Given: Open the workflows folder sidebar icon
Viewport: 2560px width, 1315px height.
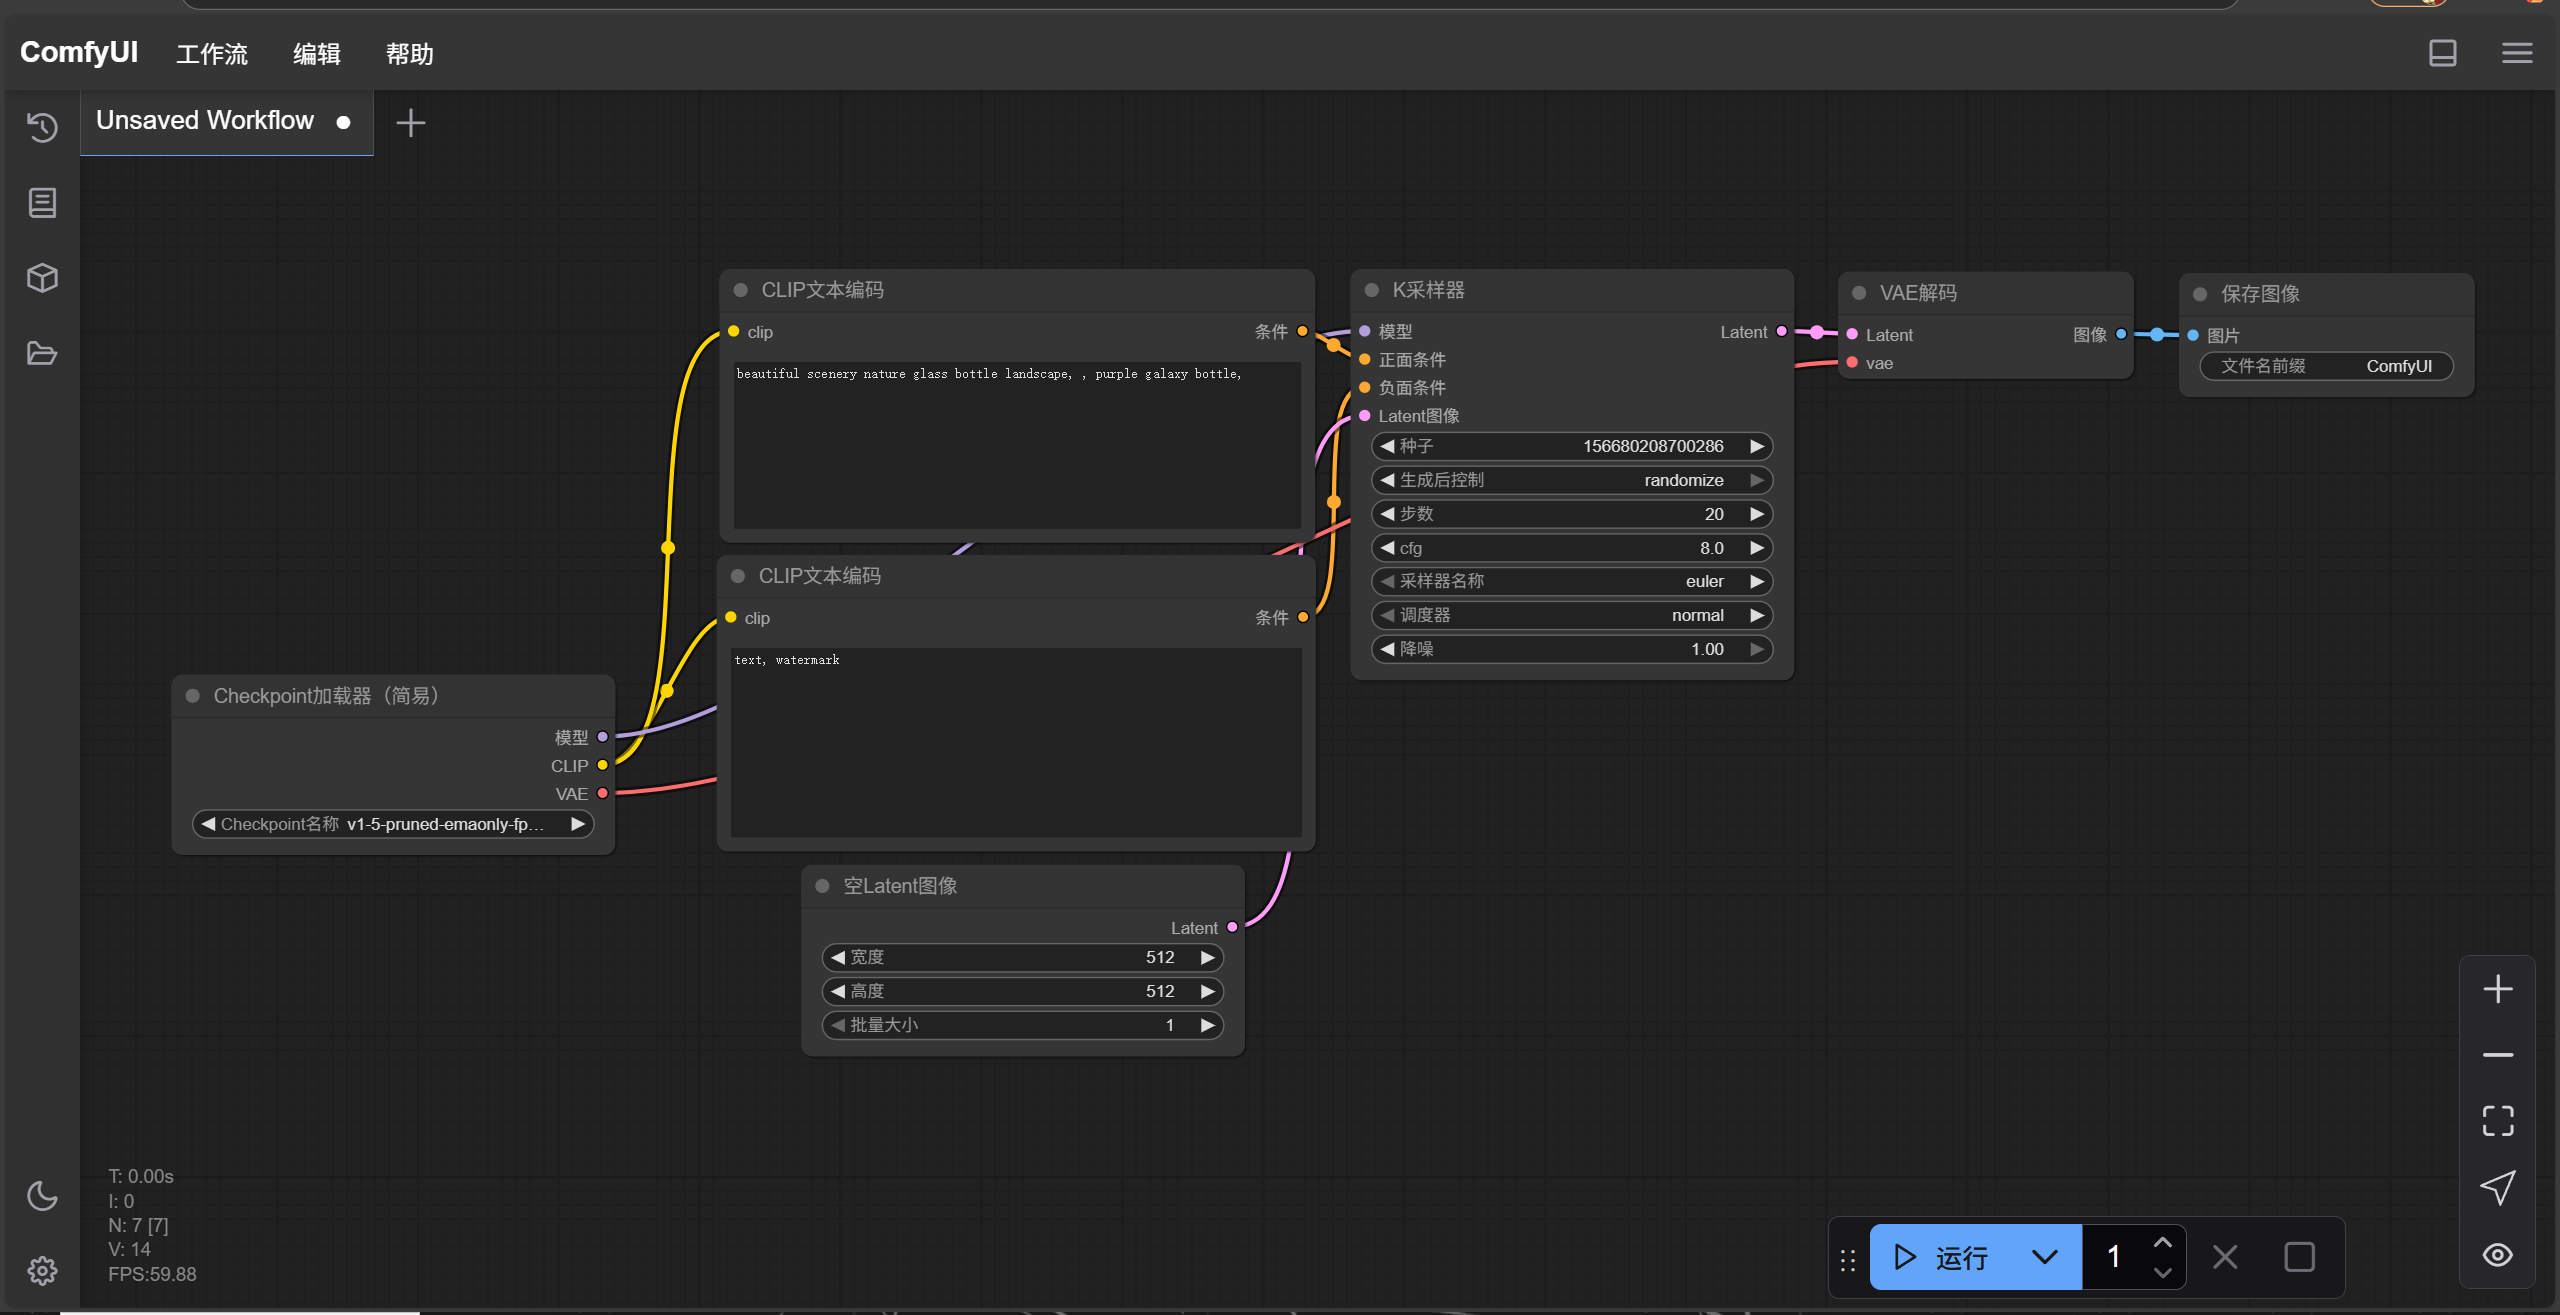Looking at the screenshot, I should pos(42,353).
